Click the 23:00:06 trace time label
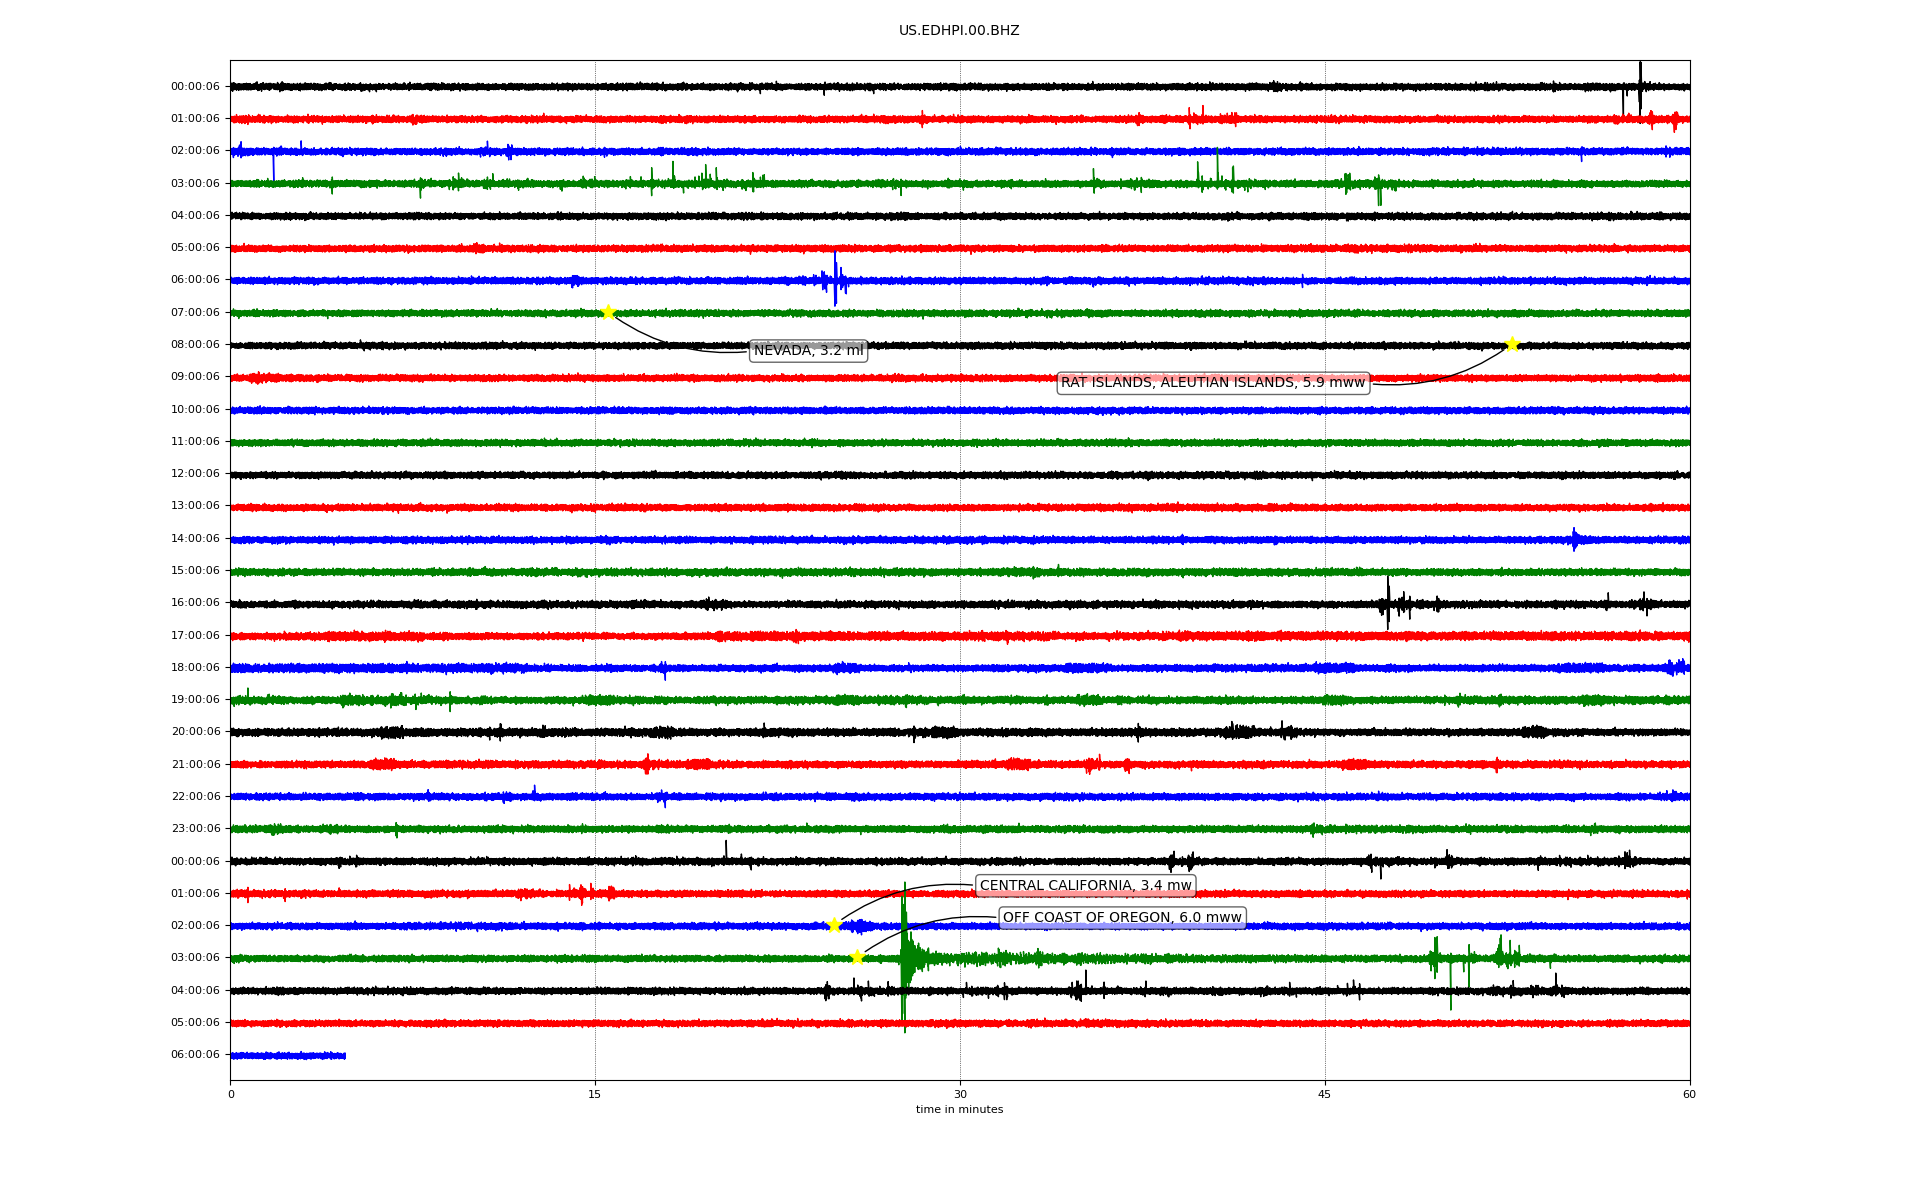1920x1200 pixels. pyautogui.click(x=195, y=829)
